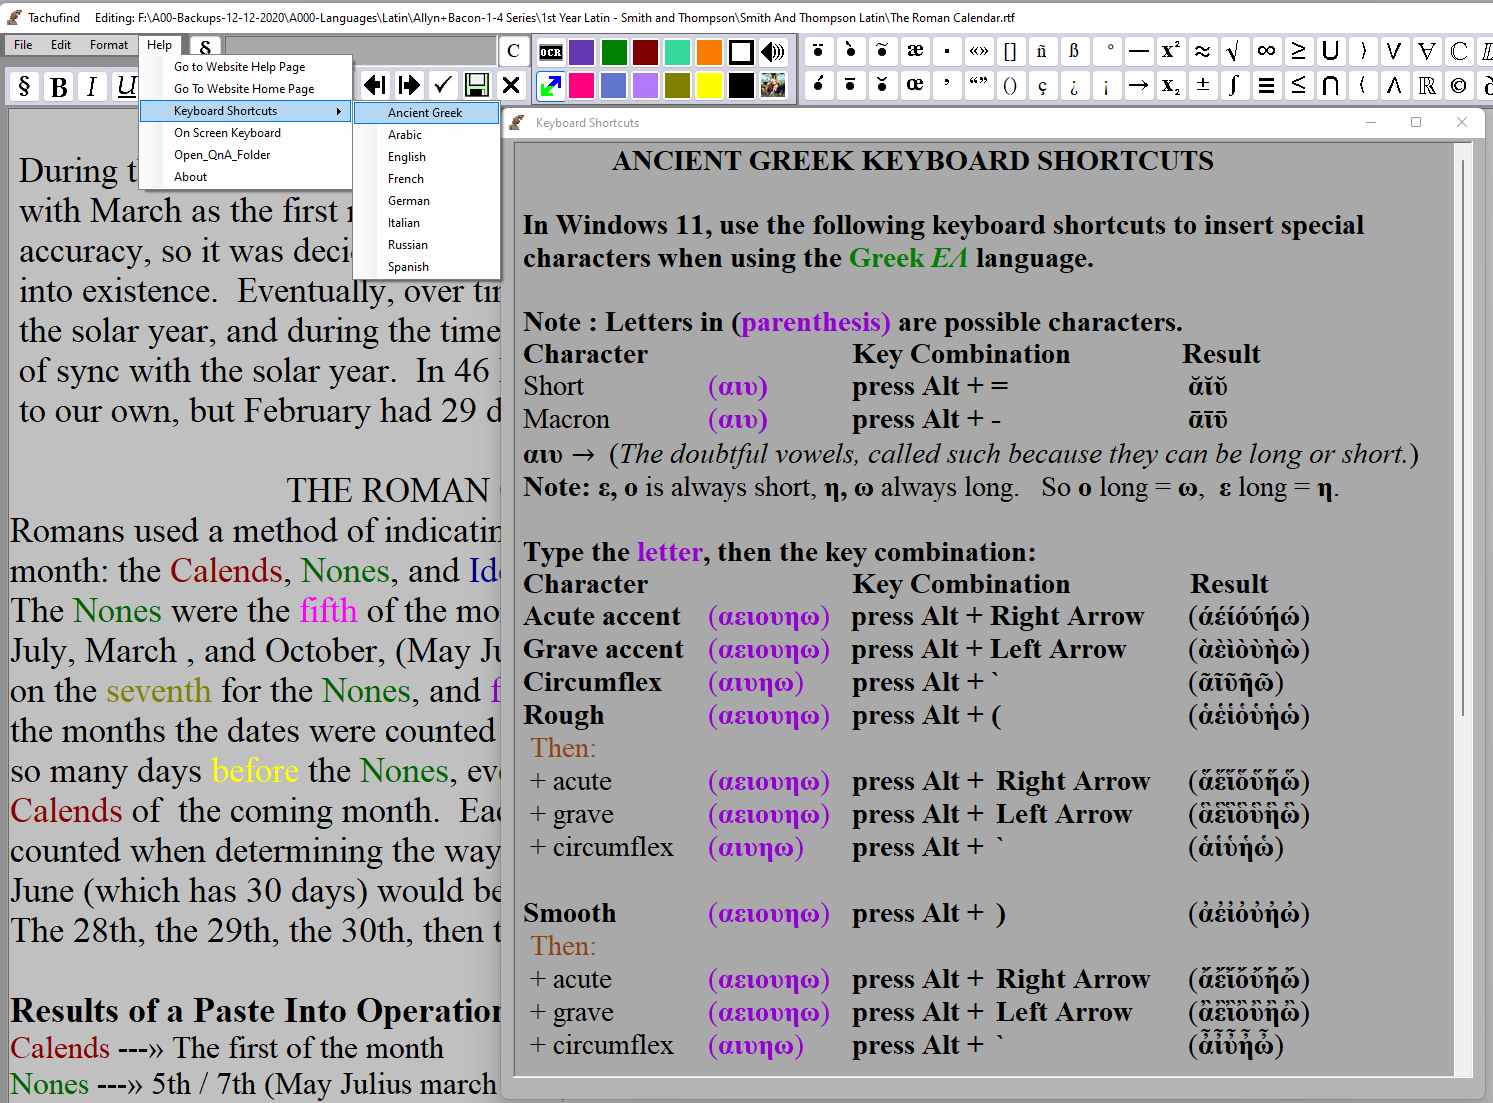Toggle italic formatting

click(92, 87)
